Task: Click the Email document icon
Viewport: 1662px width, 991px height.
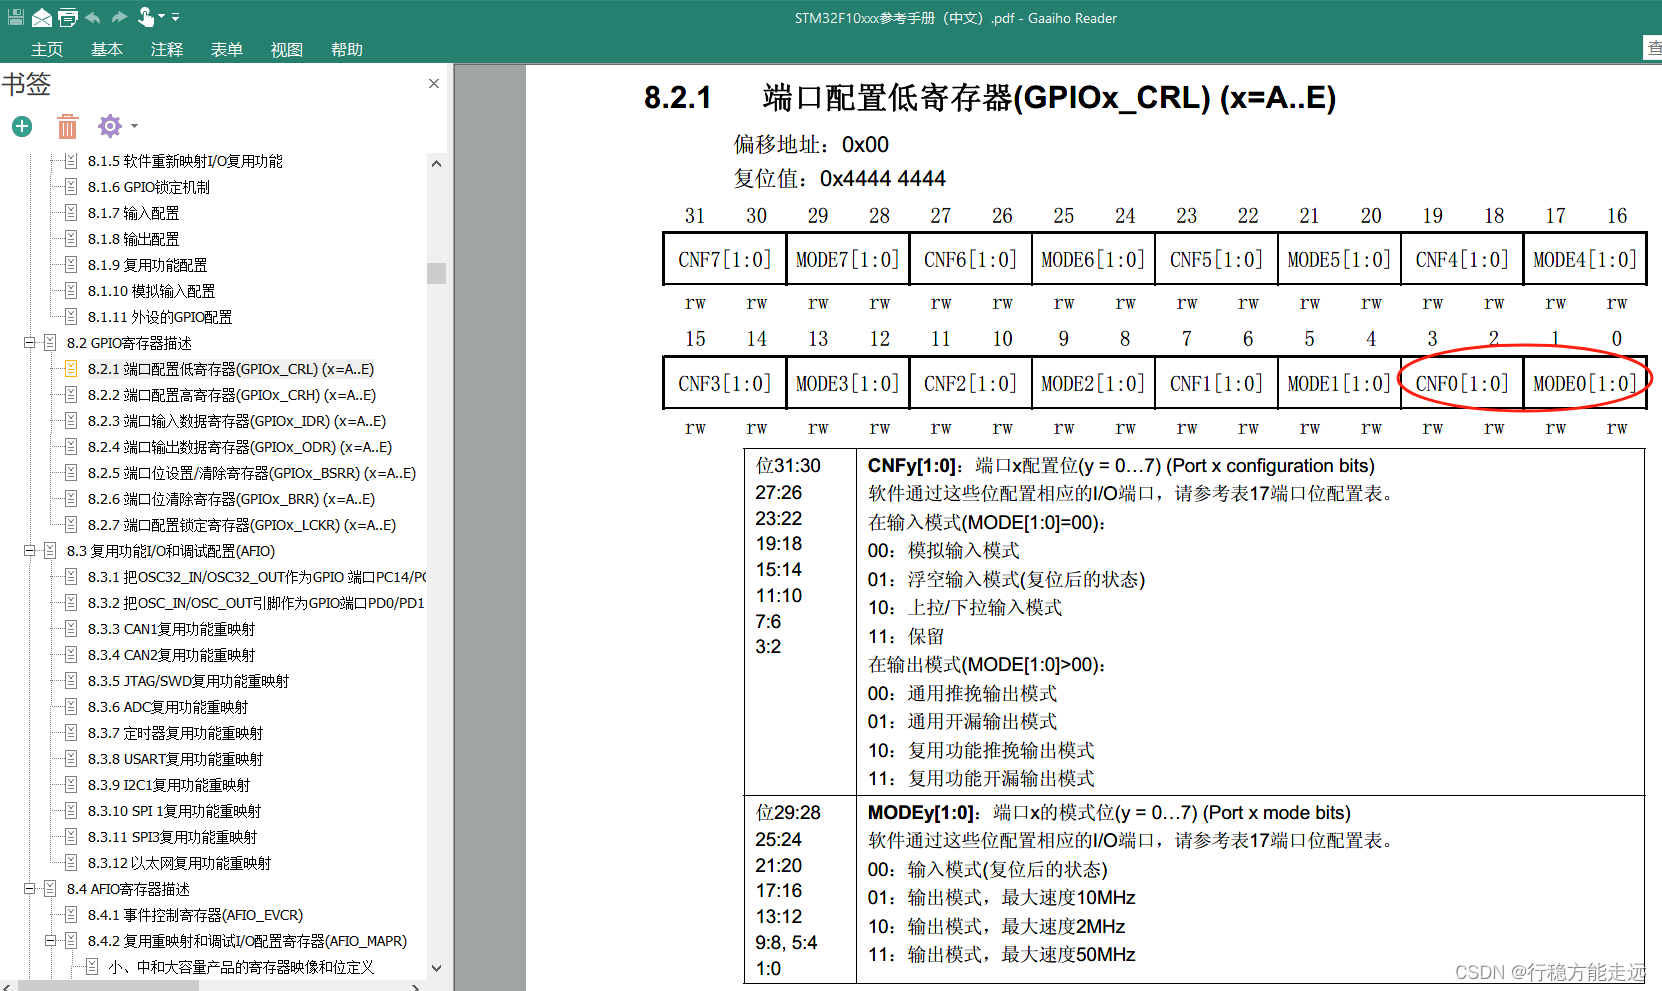Action: coord(42,17)
